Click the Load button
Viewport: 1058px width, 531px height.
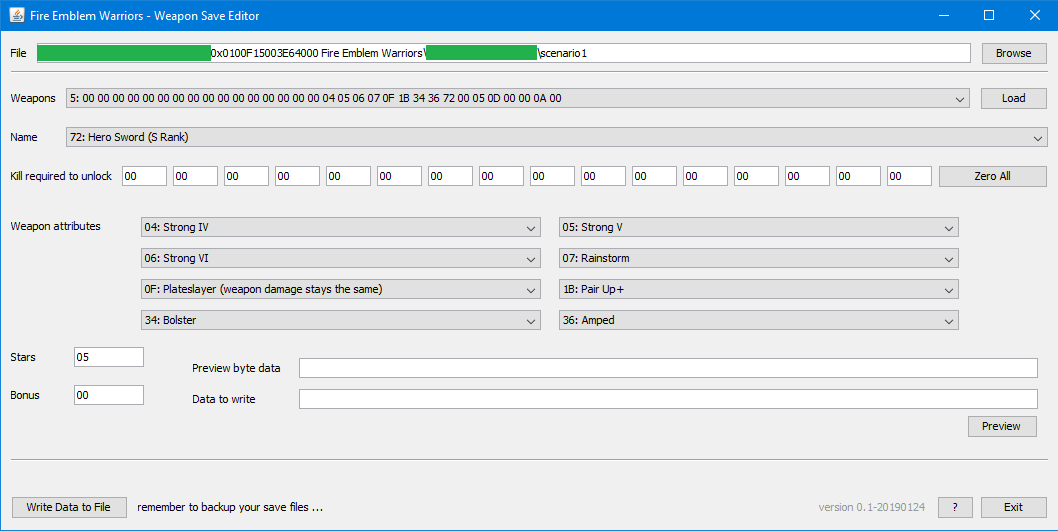1013,99
